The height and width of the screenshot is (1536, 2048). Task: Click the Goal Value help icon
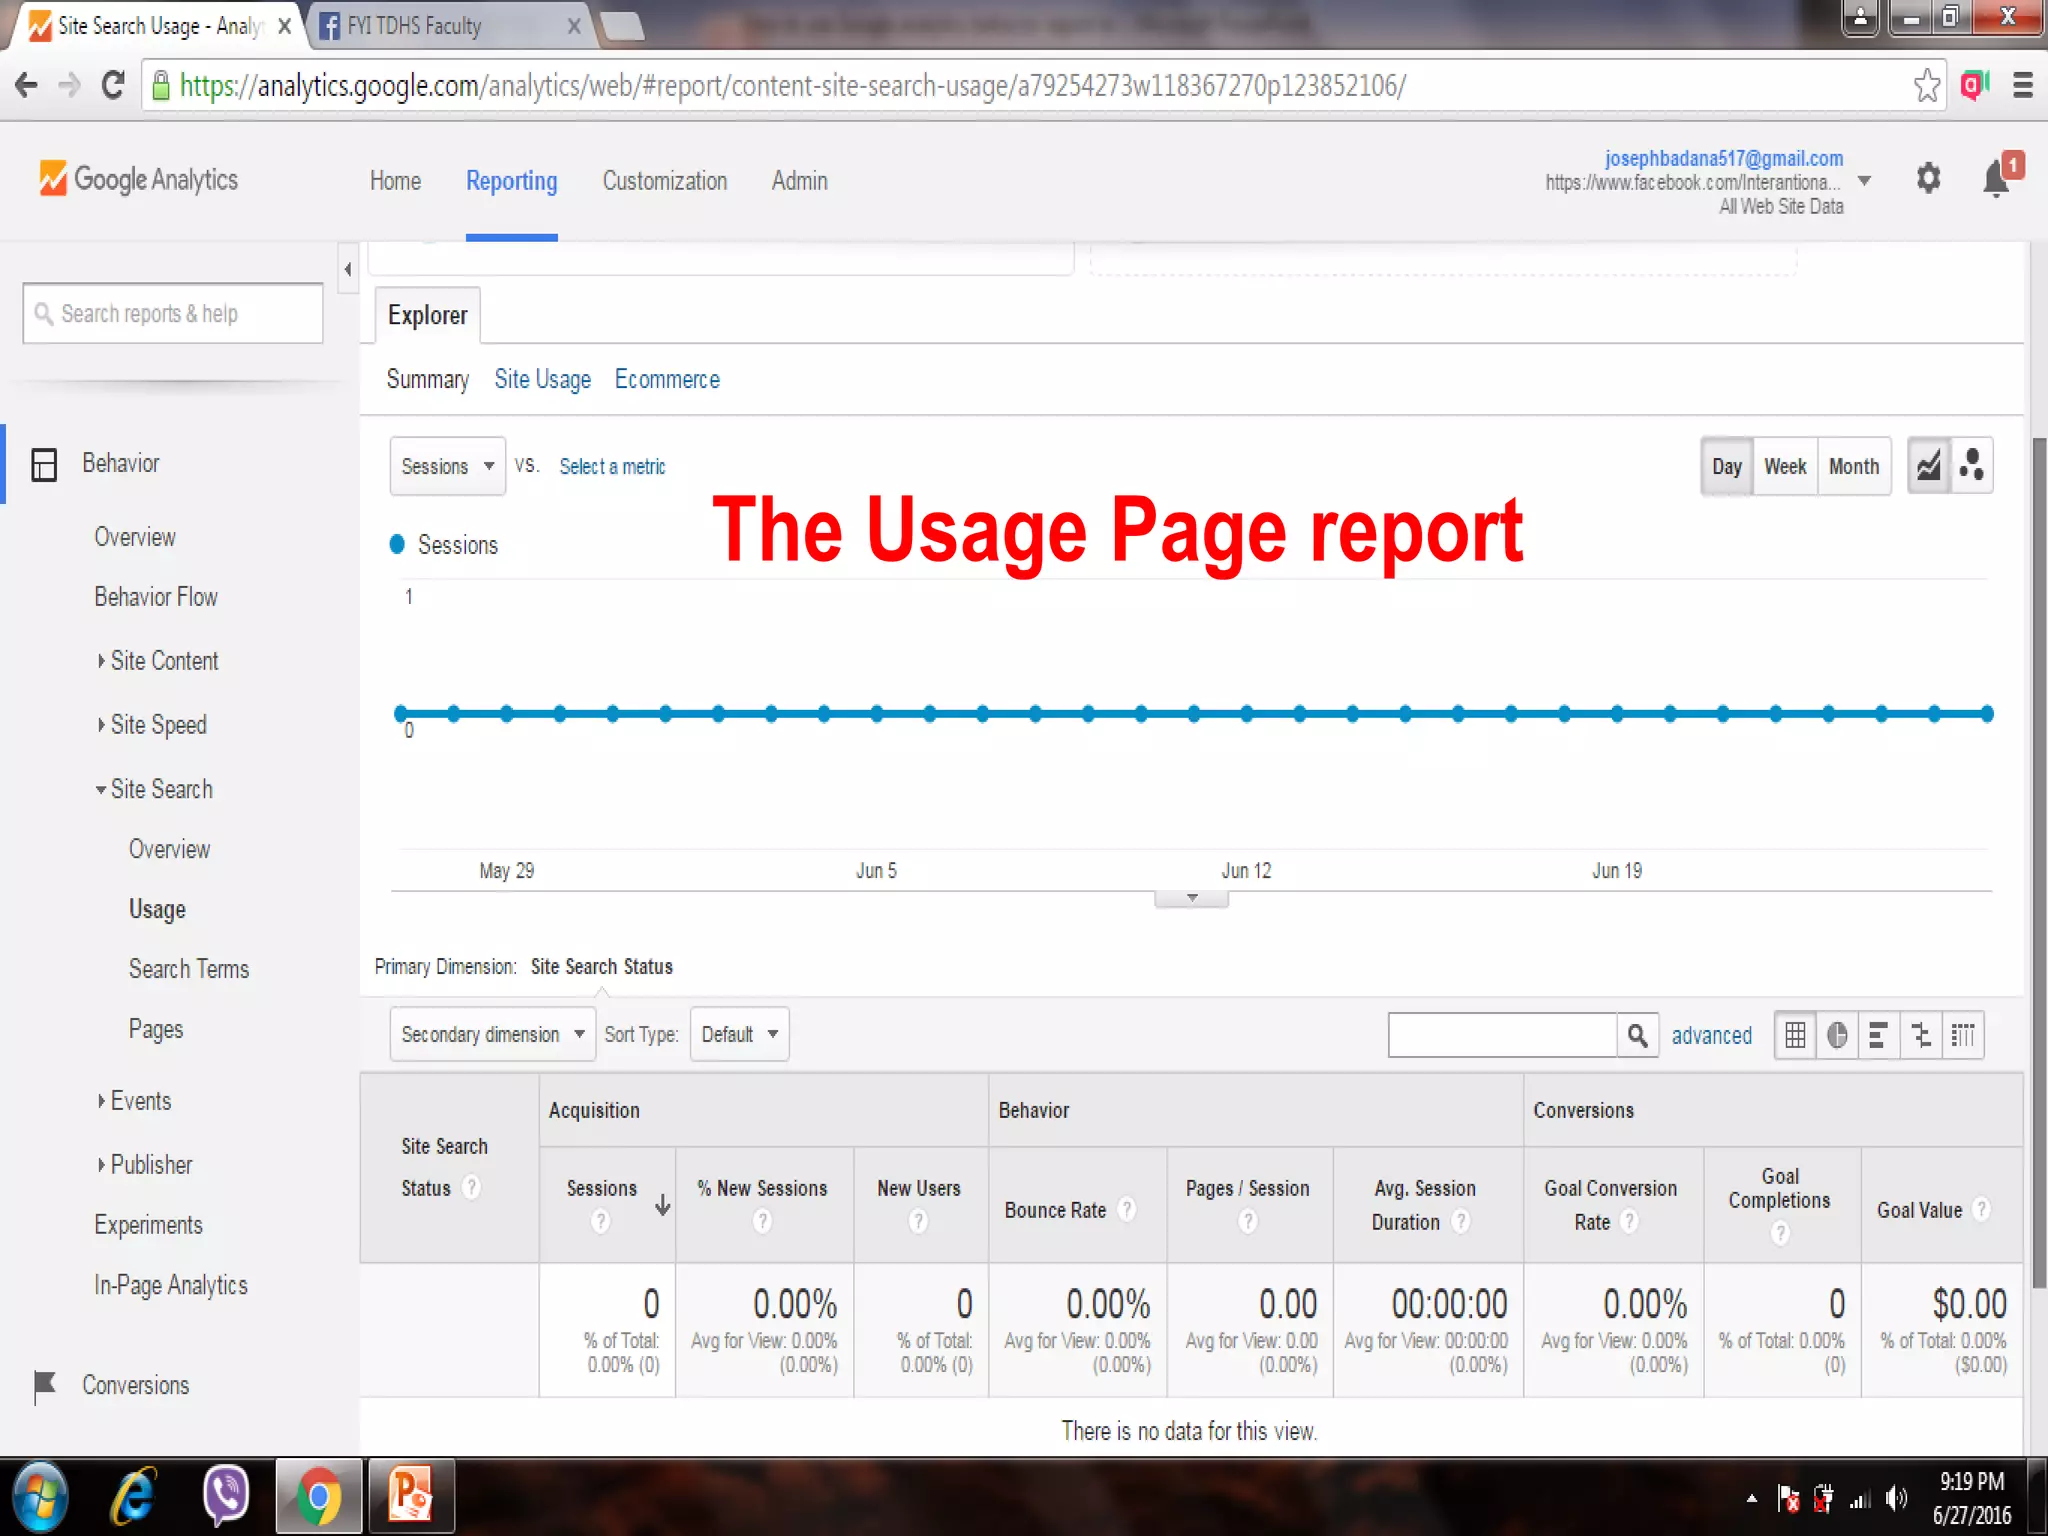1981,1209
